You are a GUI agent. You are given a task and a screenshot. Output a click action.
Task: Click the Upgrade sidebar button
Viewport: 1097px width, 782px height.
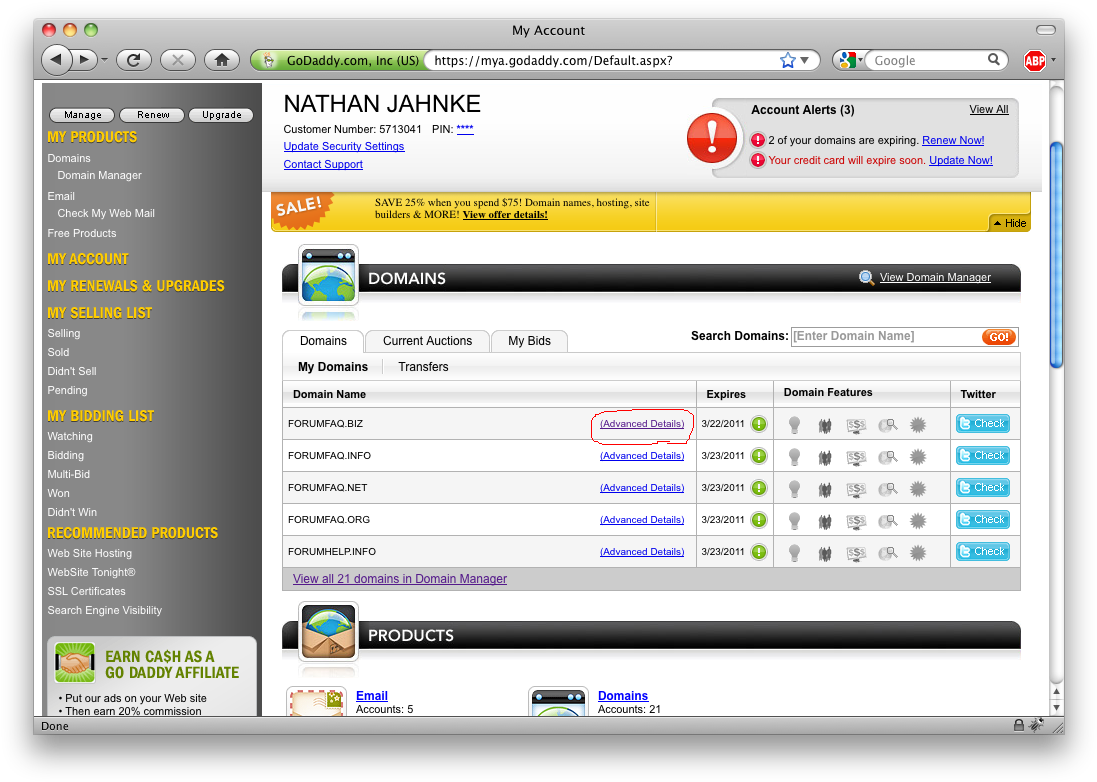tap(221, 115)
